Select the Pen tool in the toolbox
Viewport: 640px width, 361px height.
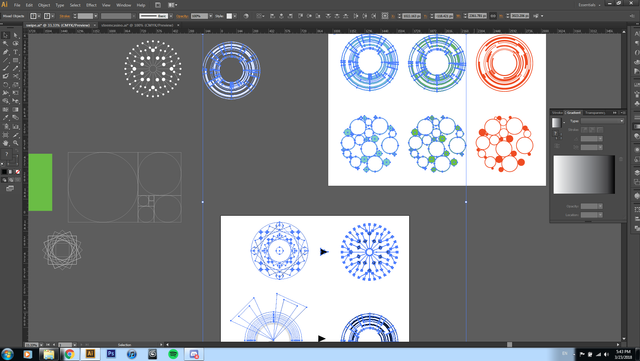(5, 52)
